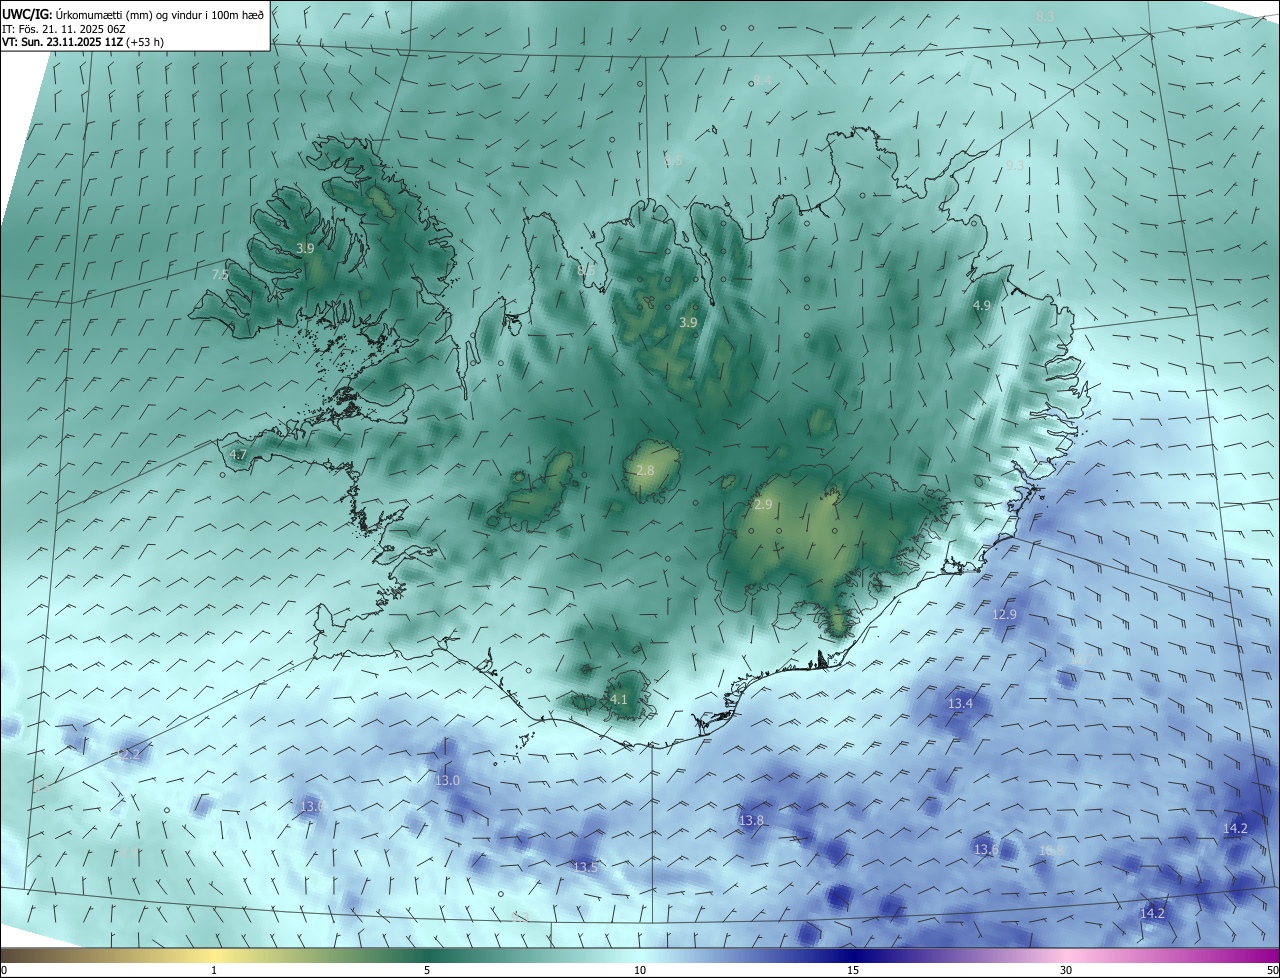
Task: Click the 8.4 value north of Iceland
Action: (x=763, y=80)
